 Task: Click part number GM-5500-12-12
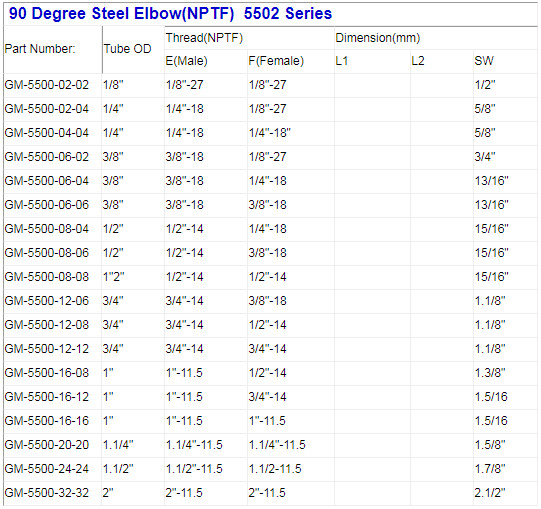(x=47, y=349)
